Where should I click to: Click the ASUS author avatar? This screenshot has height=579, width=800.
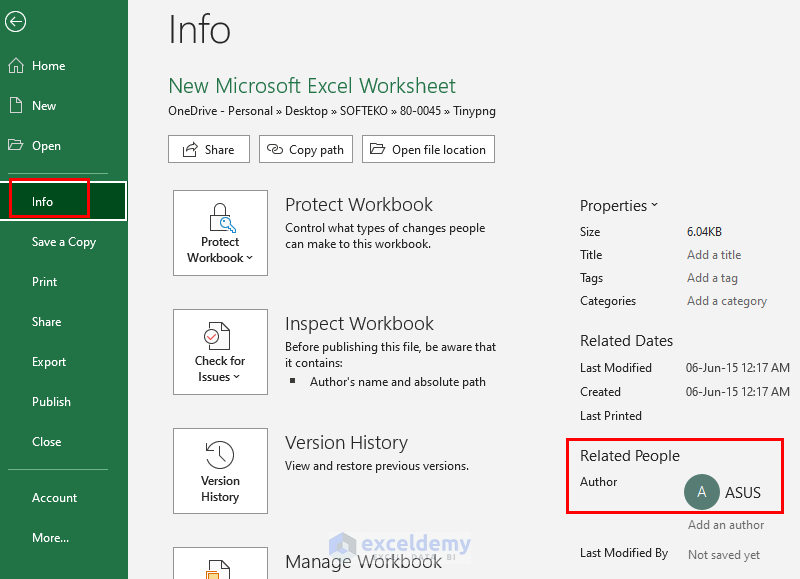(x=702, y=492)
